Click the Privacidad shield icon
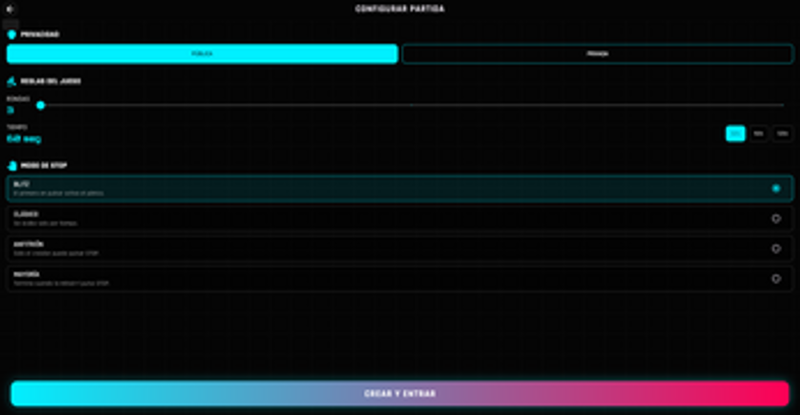The width and height of the screenshot is (800, 415). pyautogui.click(x=12, y=35)
